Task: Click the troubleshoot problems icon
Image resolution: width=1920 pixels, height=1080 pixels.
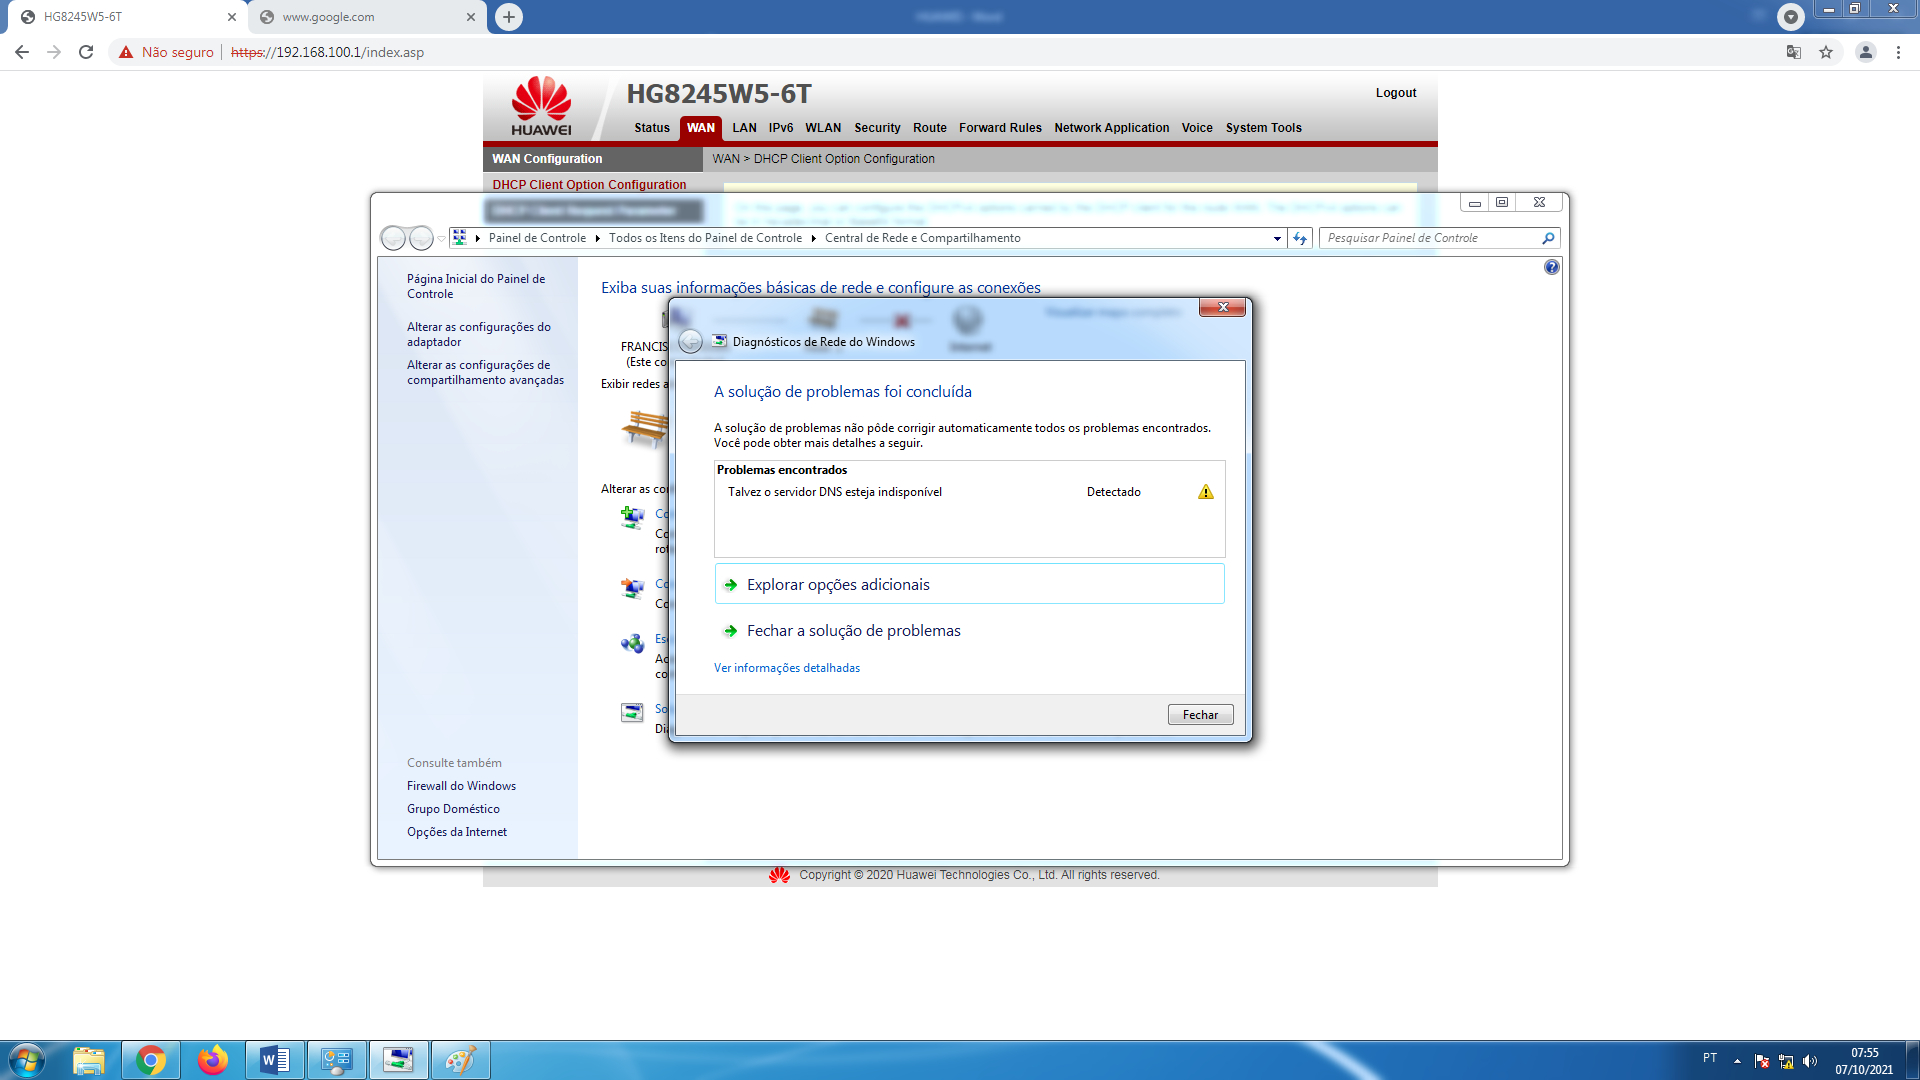Action: (632, 713)
